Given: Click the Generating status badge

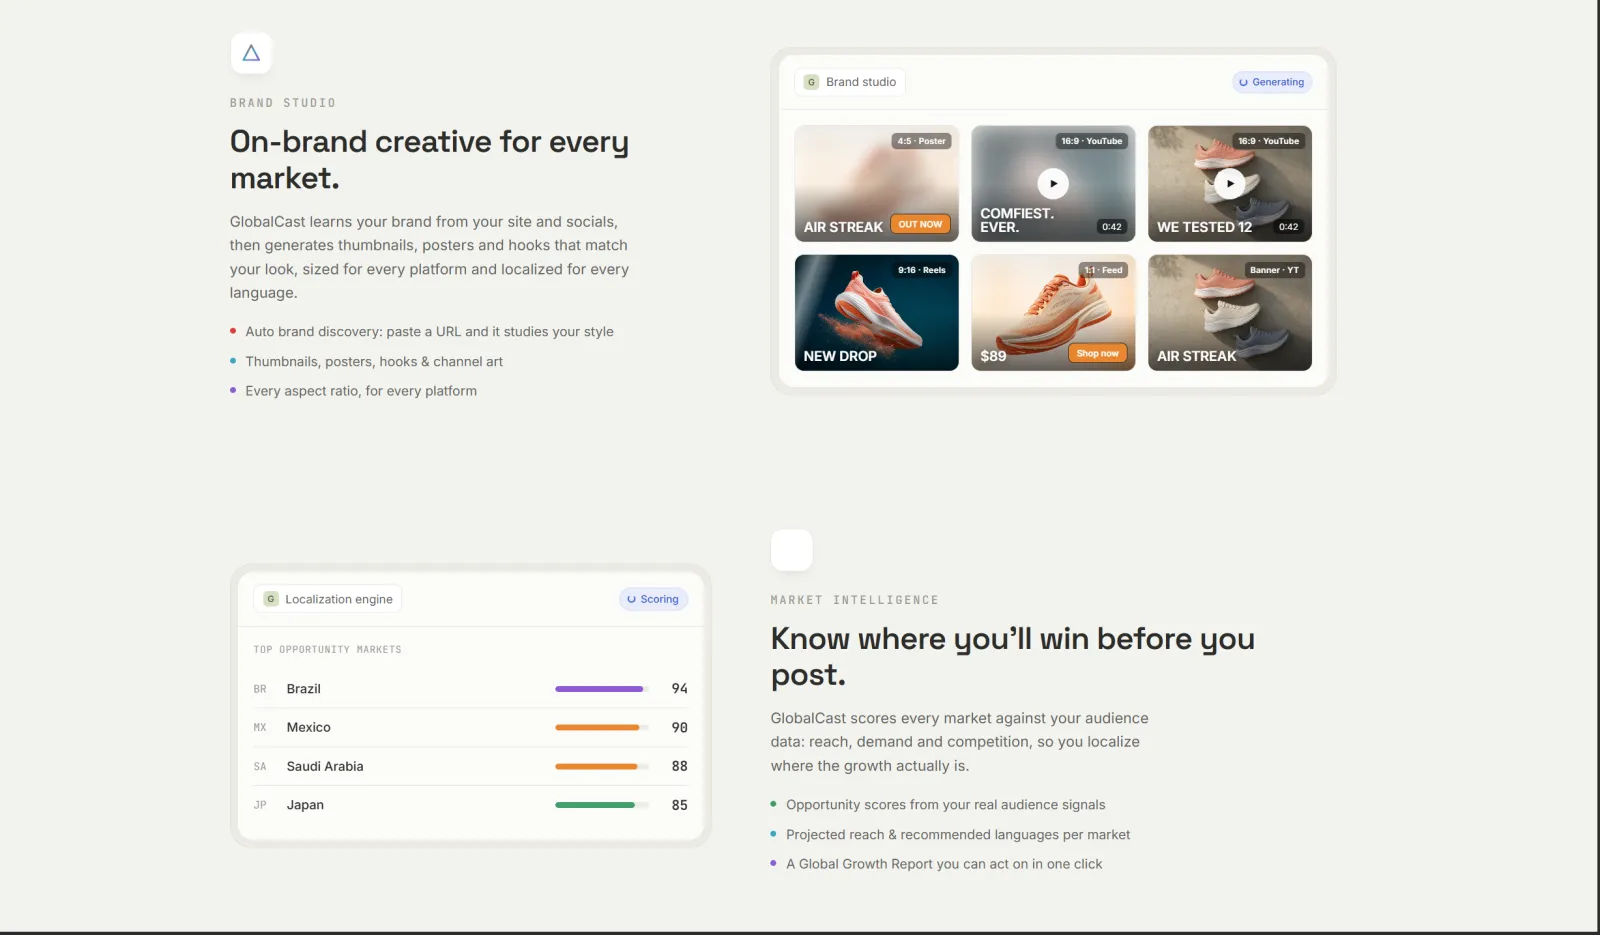Looking at the screenshot, I should point(1272,82).
